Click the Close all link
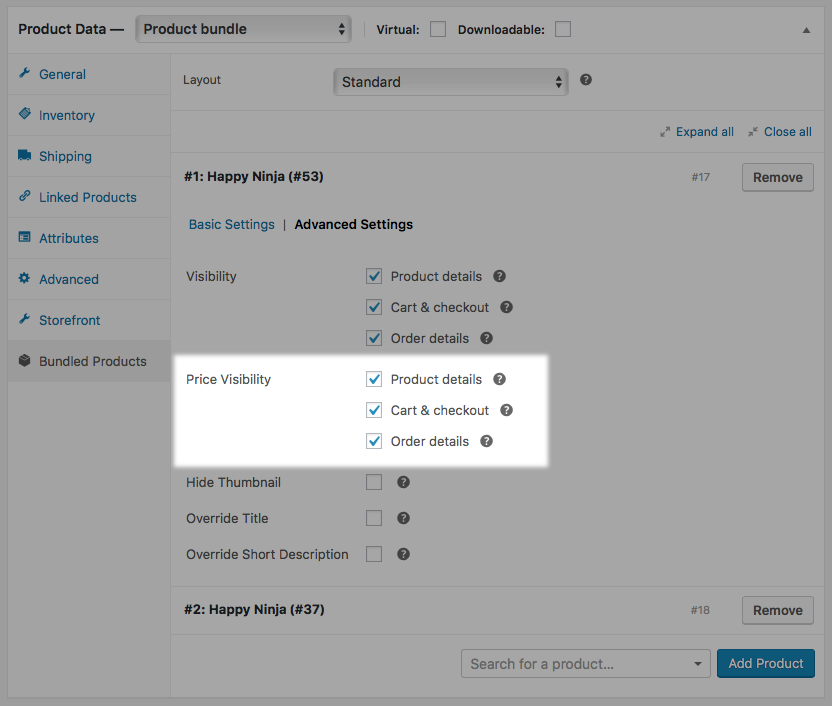 [x=788, y=132]
